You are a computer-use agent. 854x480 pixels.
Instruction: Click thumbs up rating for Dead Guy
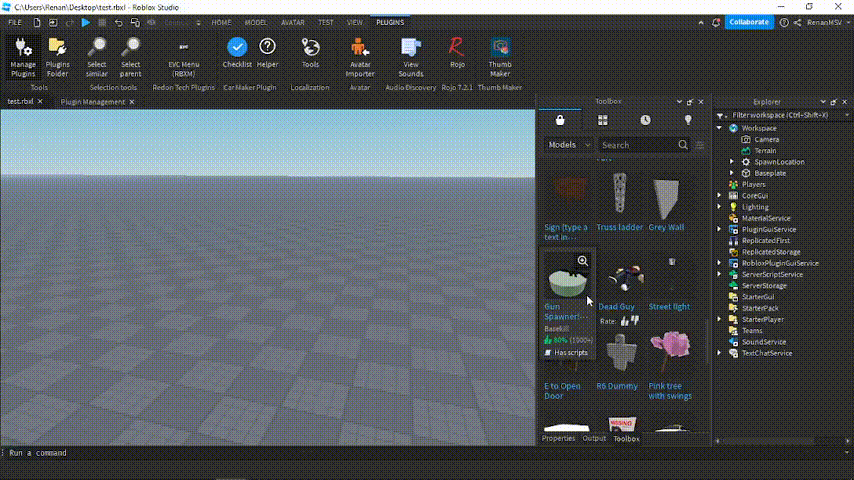[624, 321]
